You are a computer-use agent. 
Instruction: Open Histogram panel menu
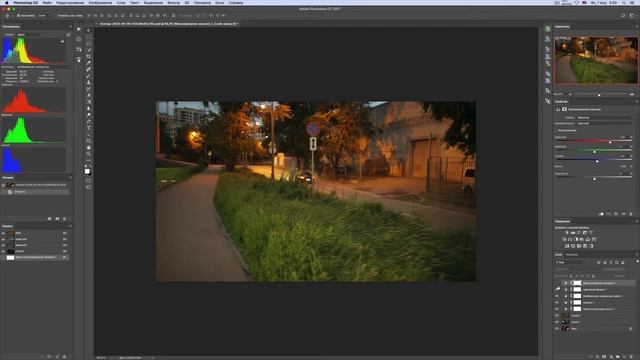point(70,27)
